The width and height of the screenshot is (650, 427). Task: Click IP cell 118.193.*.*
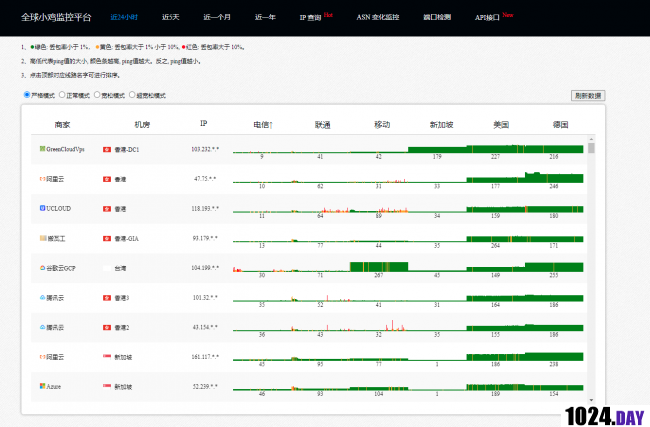[205, 209]
